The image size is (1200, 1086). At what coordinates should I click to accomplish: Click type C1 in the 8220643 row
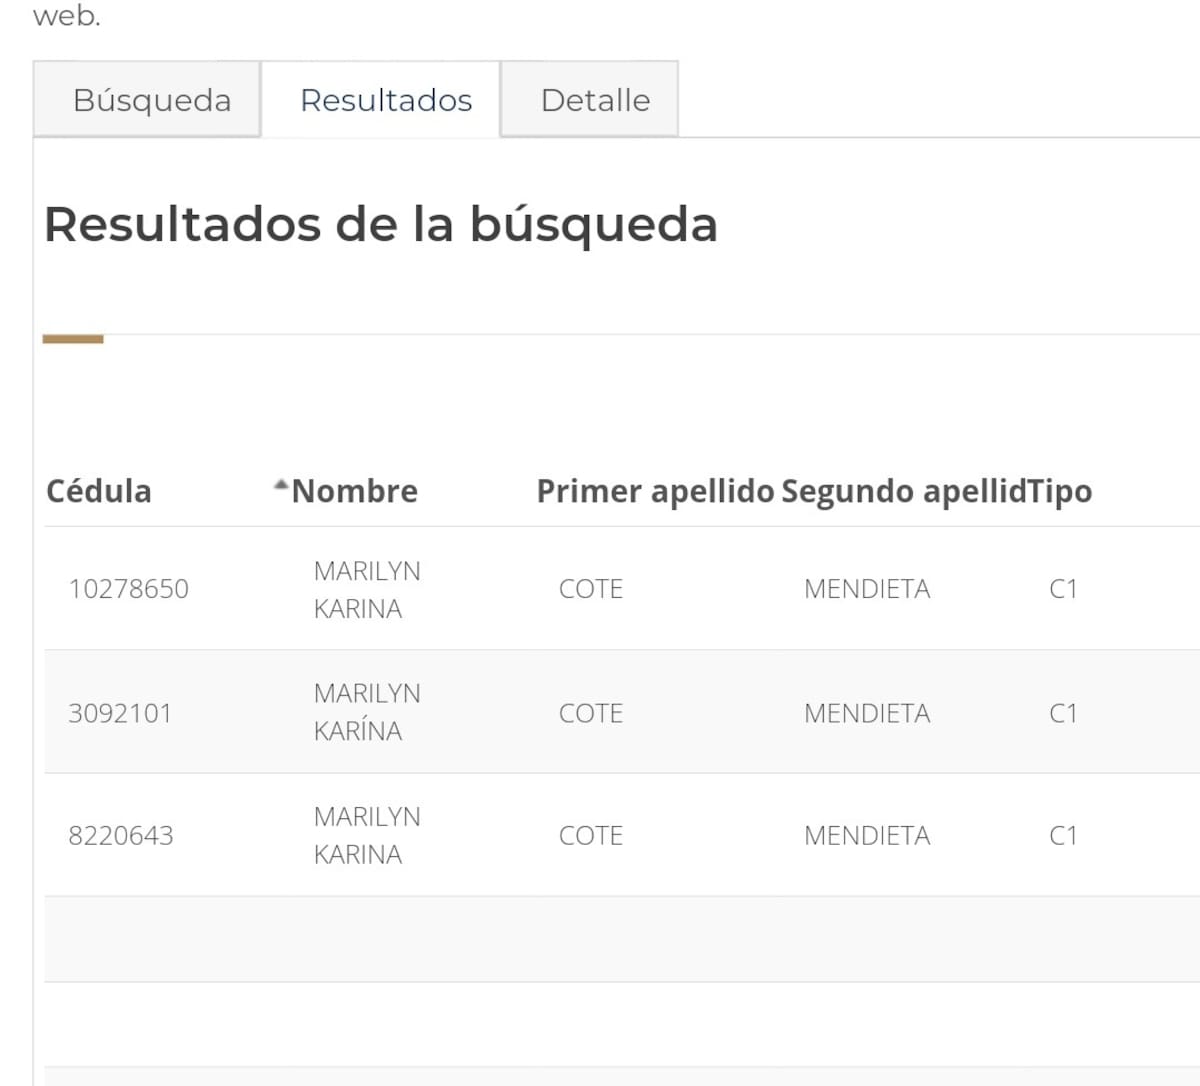(x=1063, y=836)
